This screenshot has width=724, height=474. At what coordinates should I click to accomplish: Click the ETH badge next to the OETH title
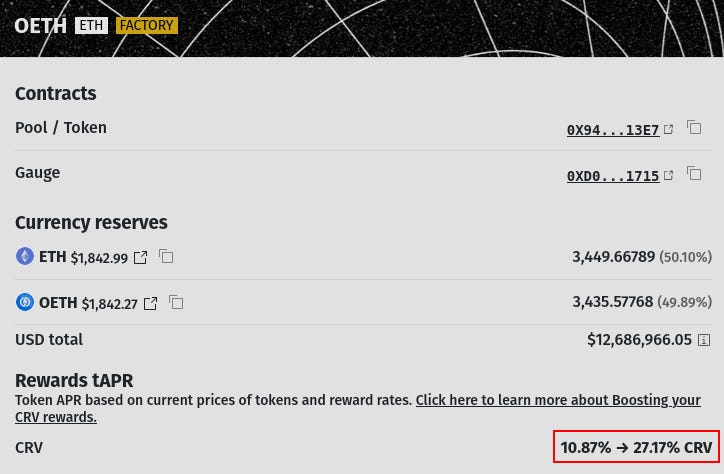[91, 25]
